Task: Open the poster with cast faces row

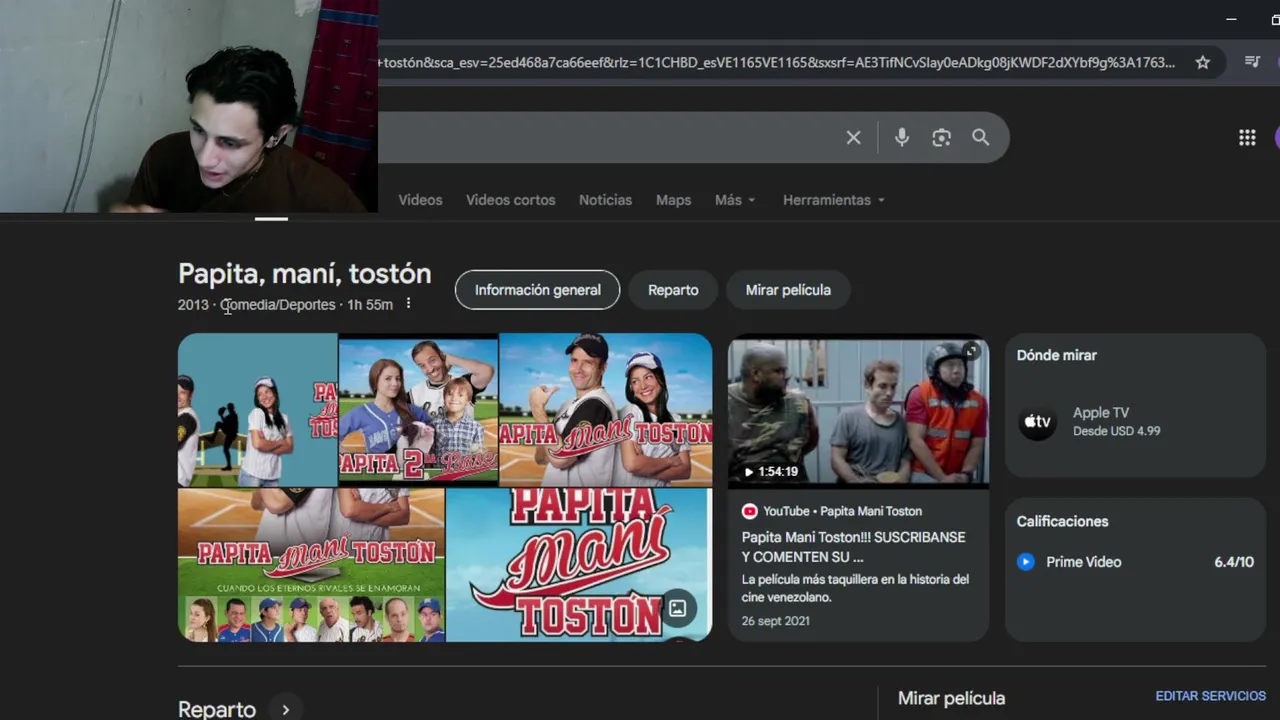Action: click(x=311, y=565)
